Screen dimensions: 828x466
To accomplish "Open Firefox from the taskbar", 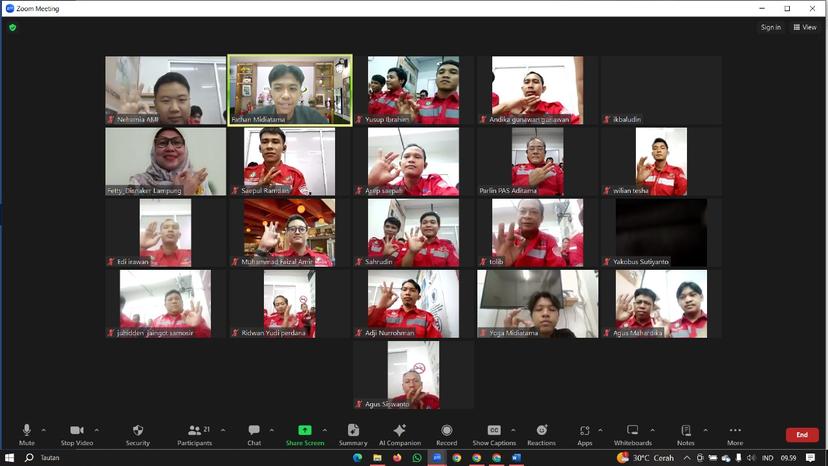I will click(397, 458).
